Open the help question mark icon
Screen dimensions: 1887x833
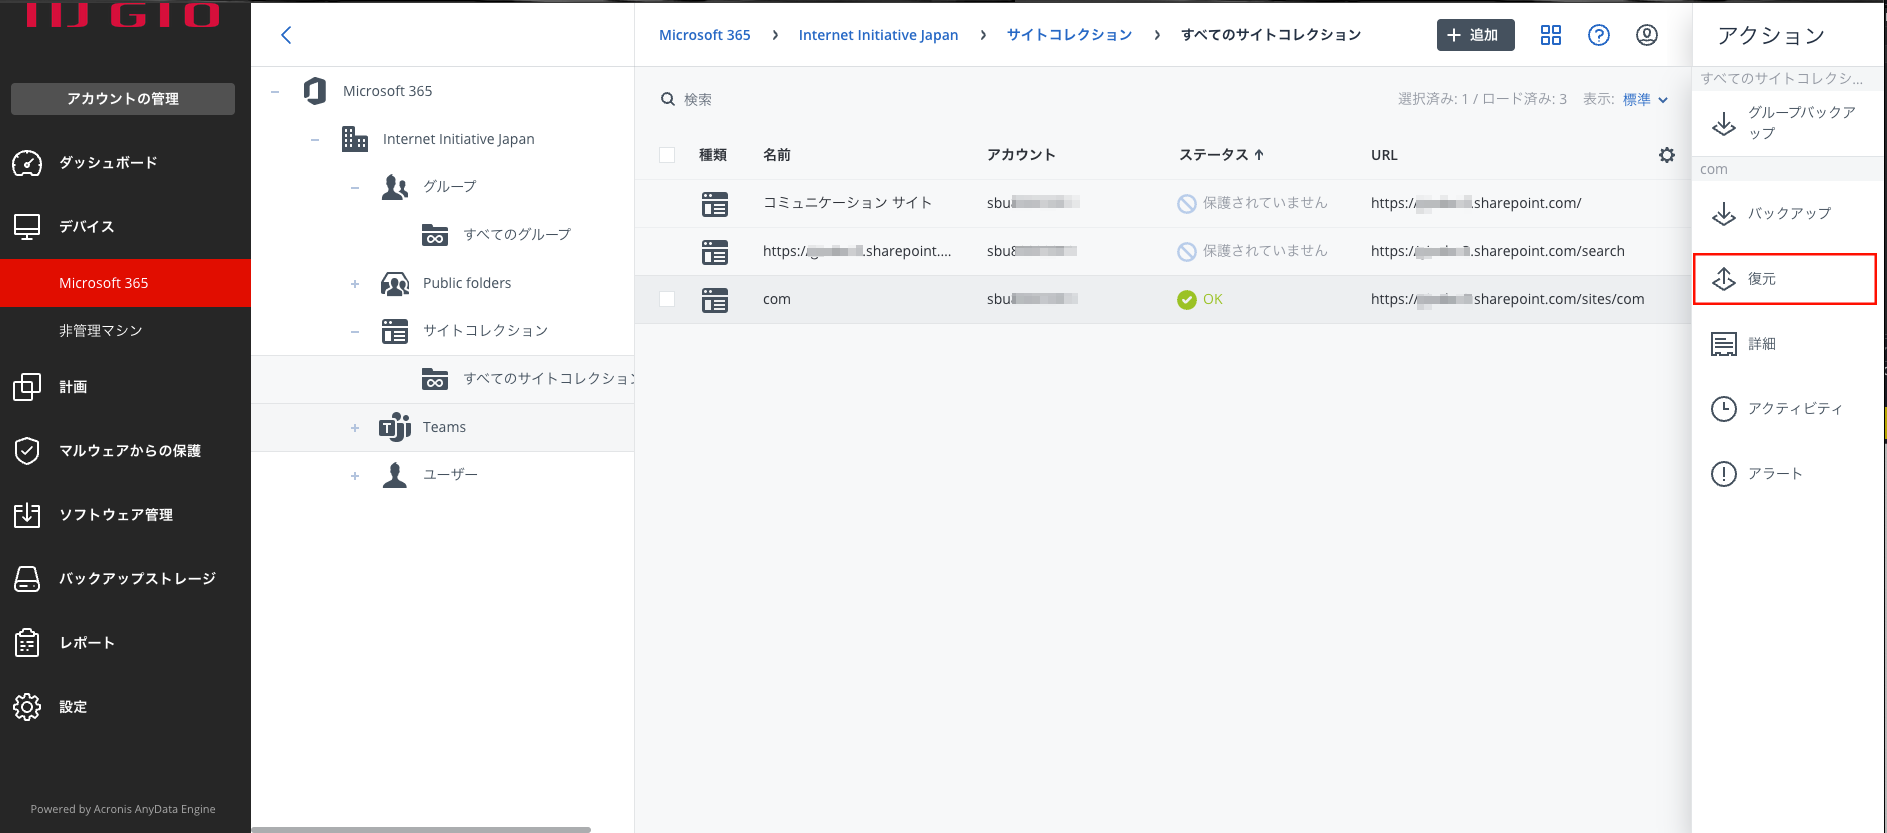click(1599, 35)
